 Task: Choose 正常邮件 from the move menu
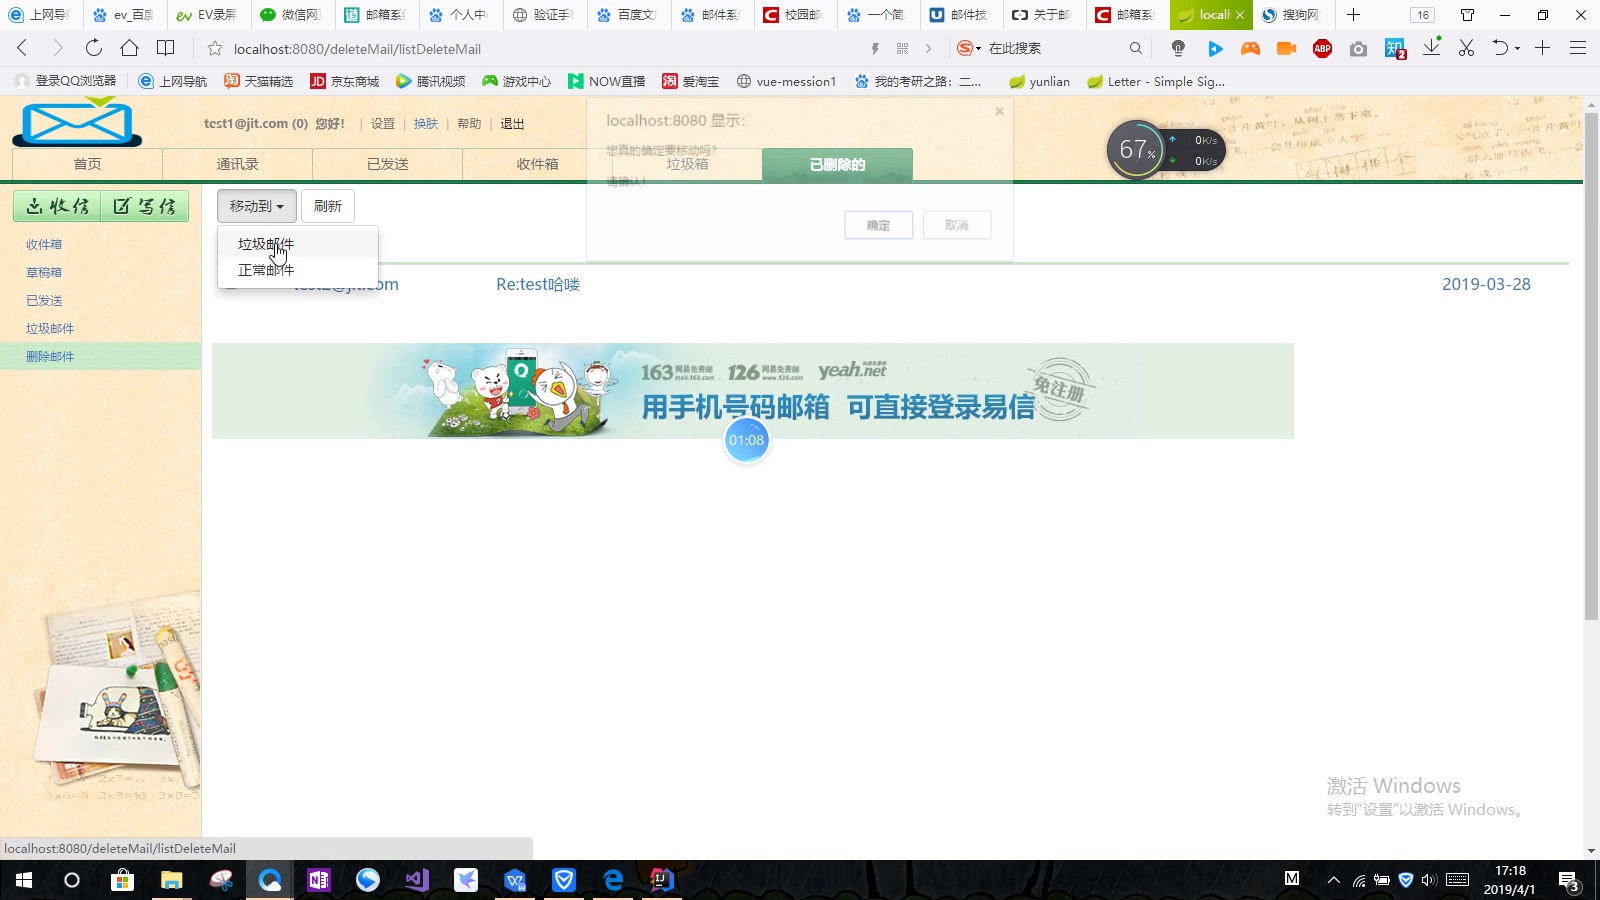point(266,270)
